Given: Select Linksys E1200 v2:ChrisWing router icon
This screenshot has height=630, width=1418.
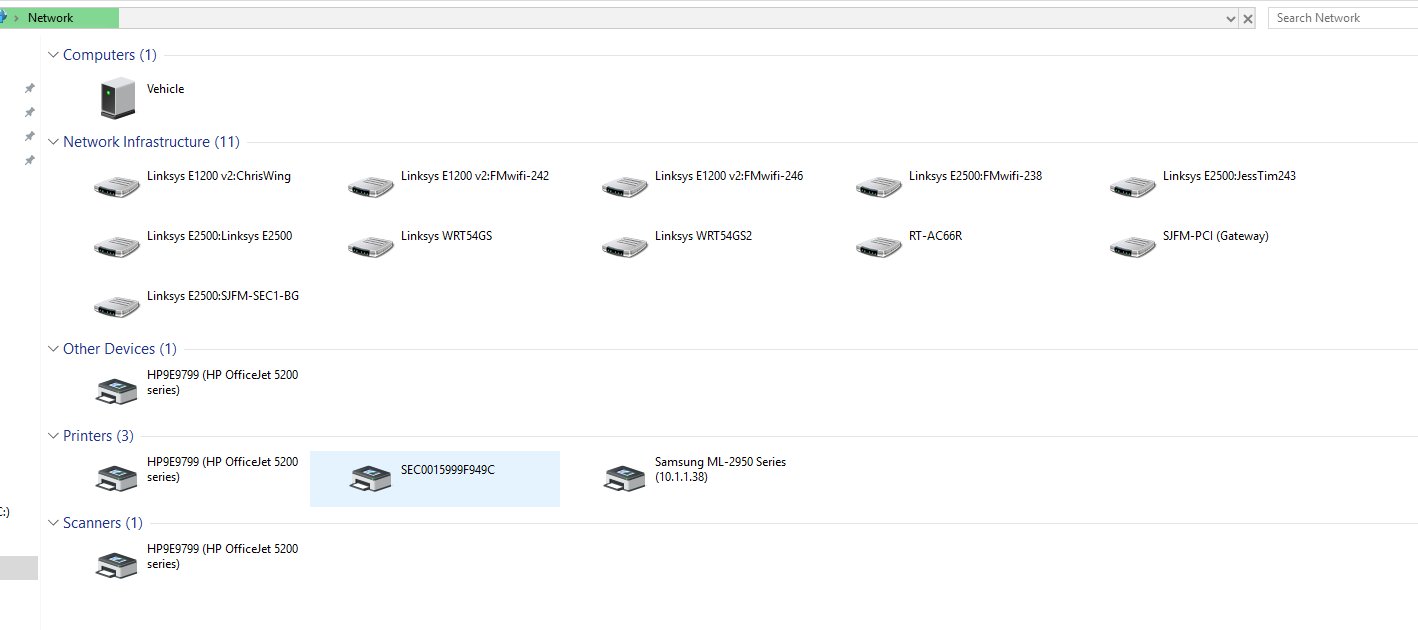Looking at the screenshot, I should [x=117, y=186].
